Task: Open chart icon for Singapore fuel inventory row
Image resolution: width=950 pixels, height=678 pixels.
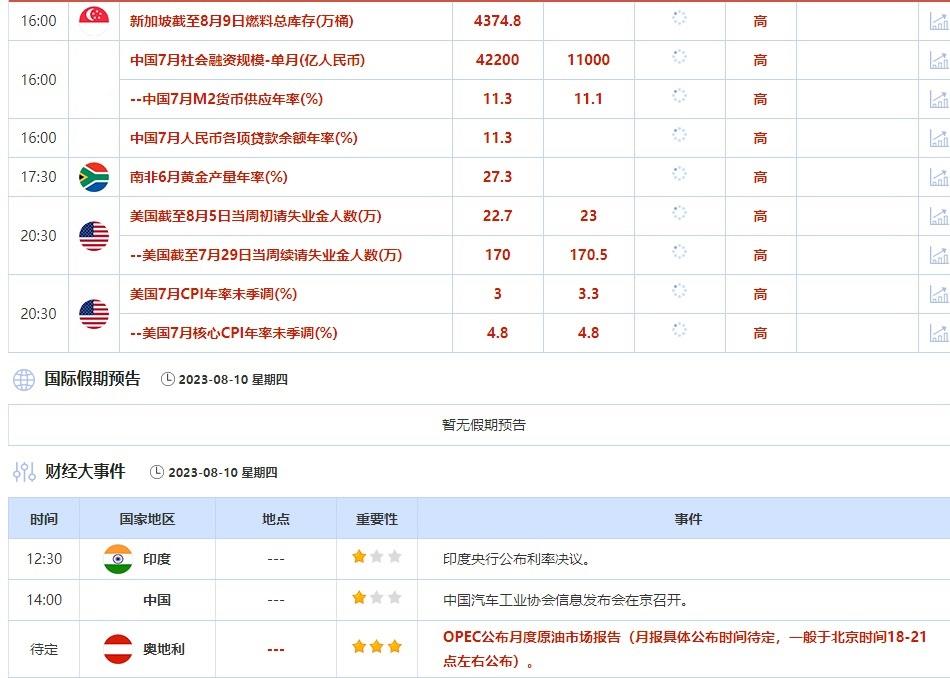Action: (x=940, y=21)
